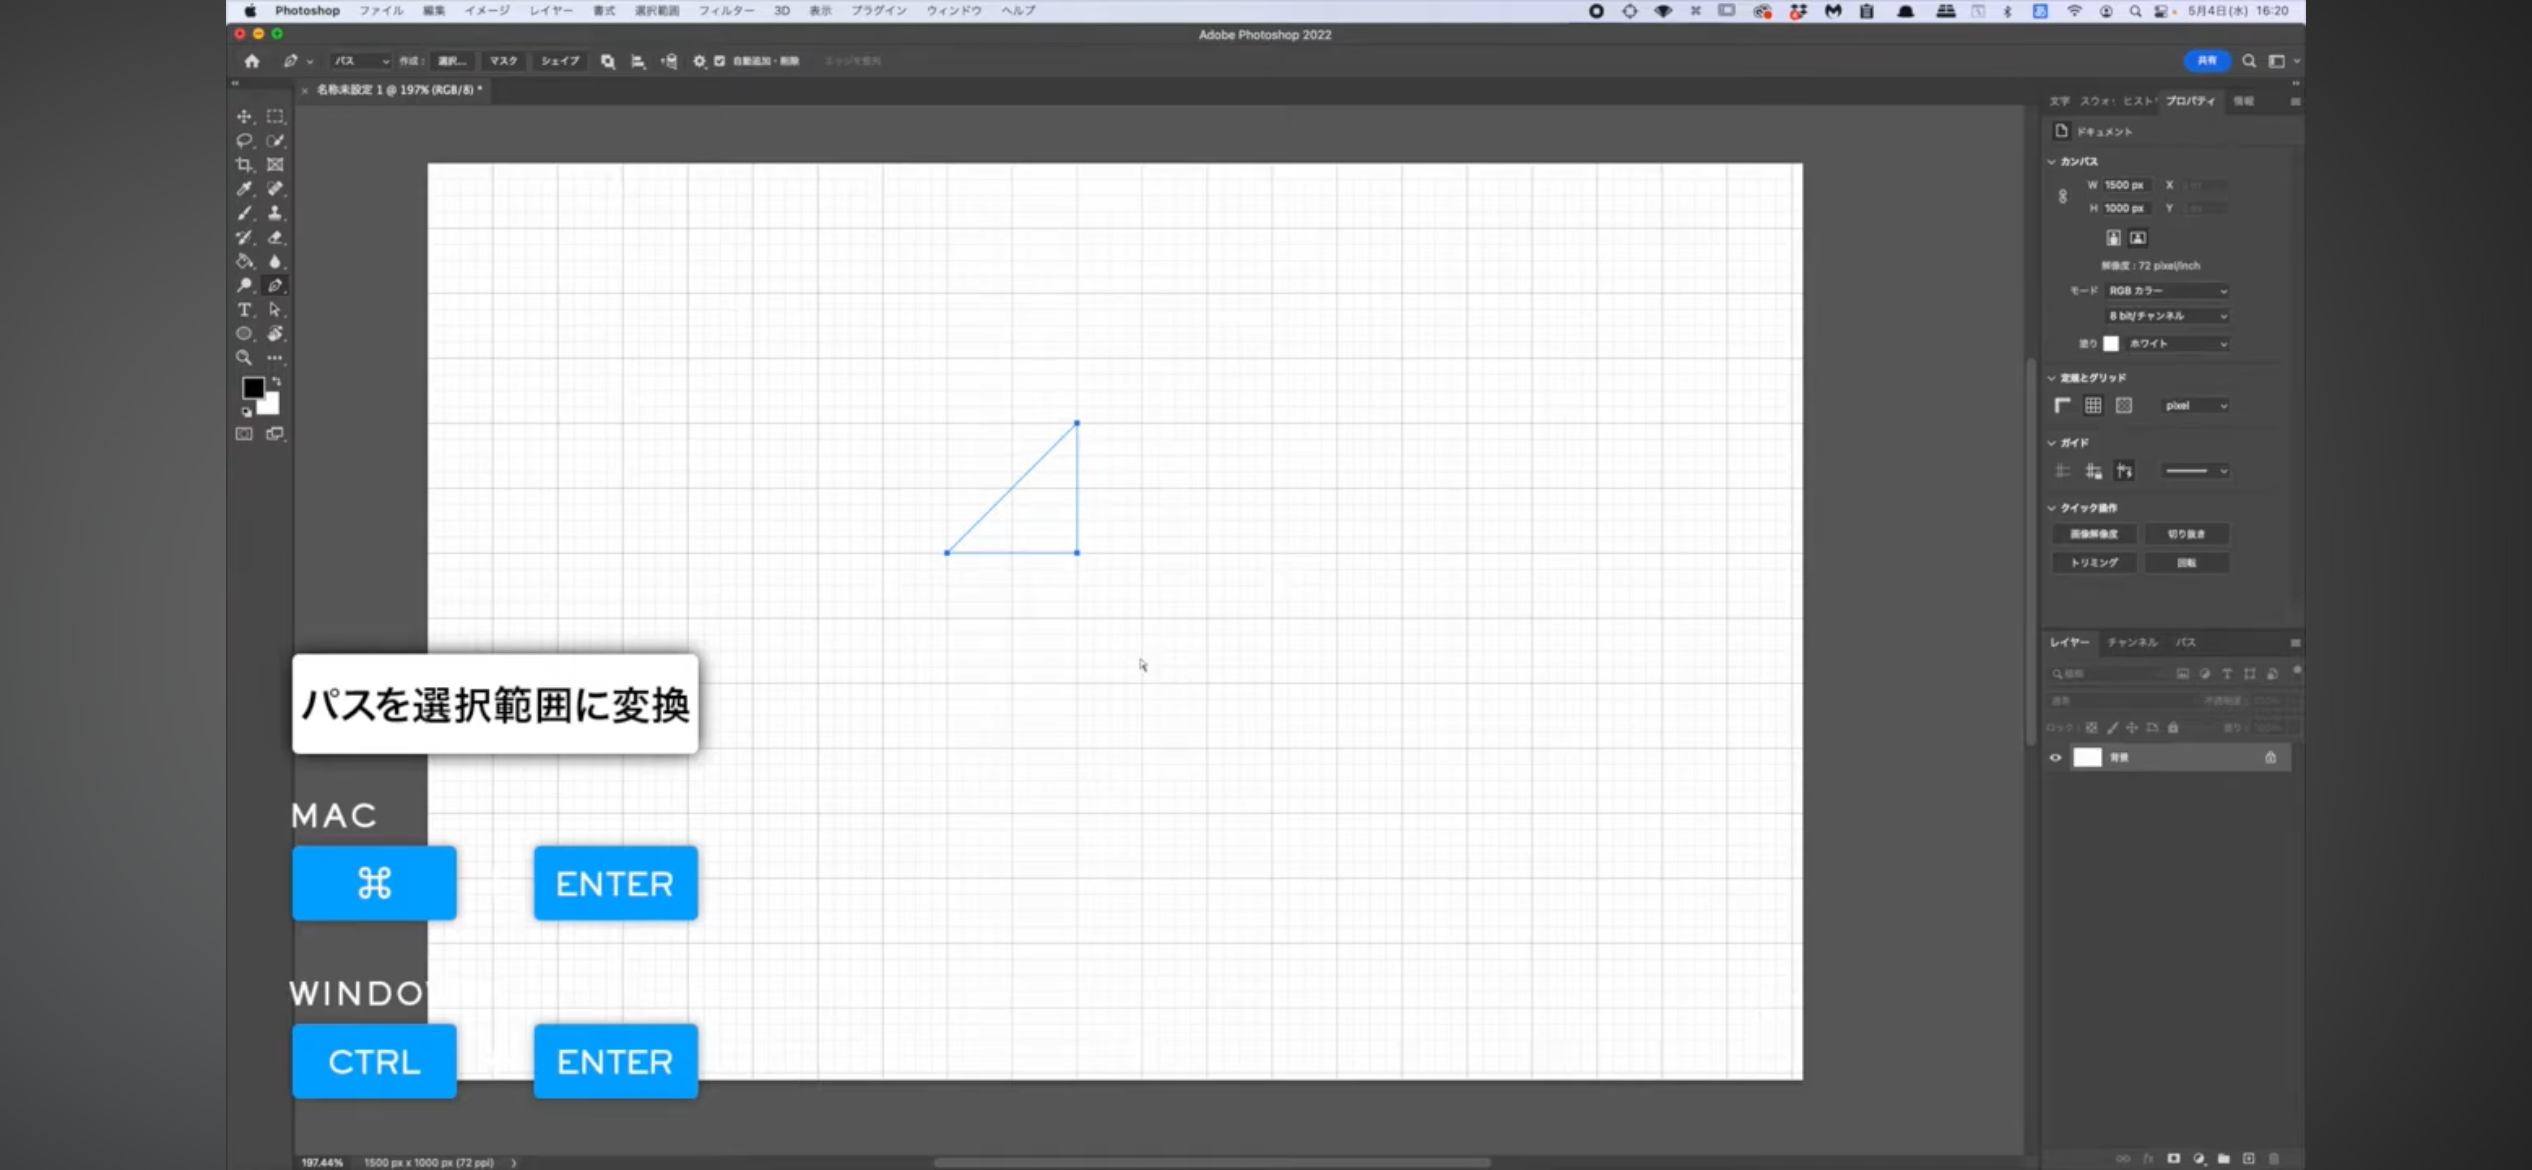
Task: Click the black foreground color swatch
Action: 252,387
